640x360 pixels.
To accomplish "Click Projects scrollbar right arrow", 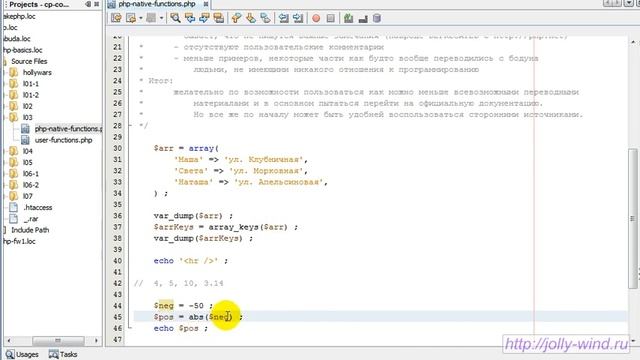I will pos(96,340).
